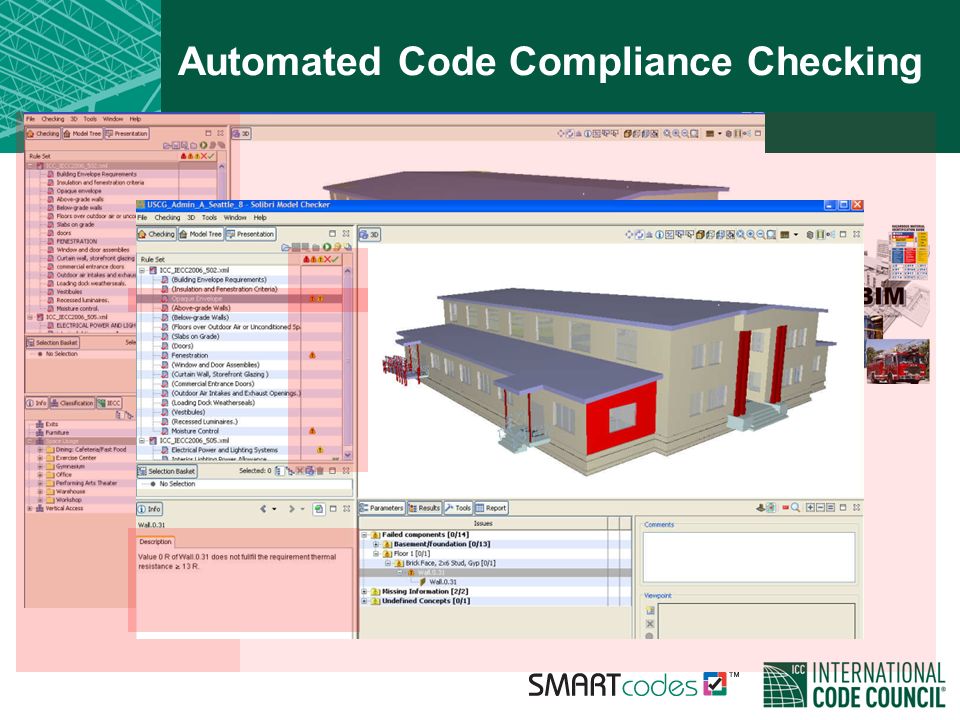Click the green checkmark accepted column icon in Rule Set header
The image size is (960, 720).
(335, 260)
